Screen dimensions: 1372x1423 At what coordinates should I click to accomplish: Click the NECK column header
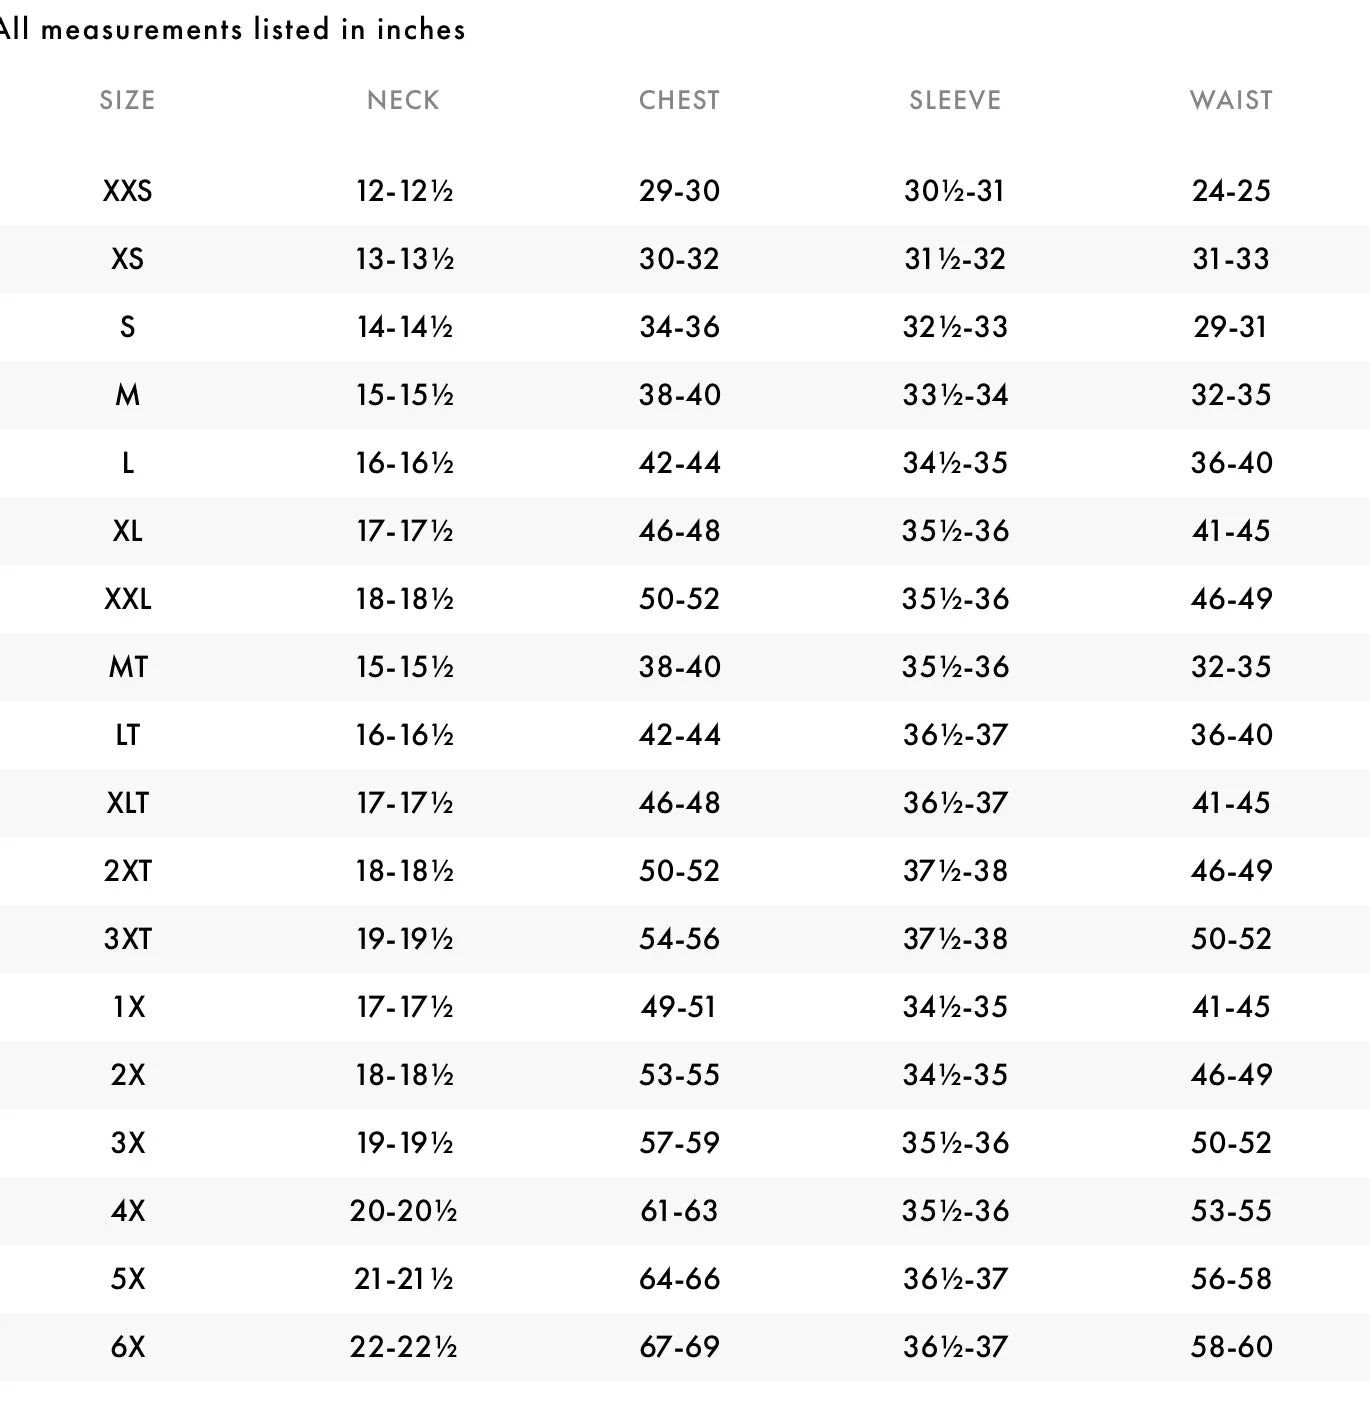point(403,100)
